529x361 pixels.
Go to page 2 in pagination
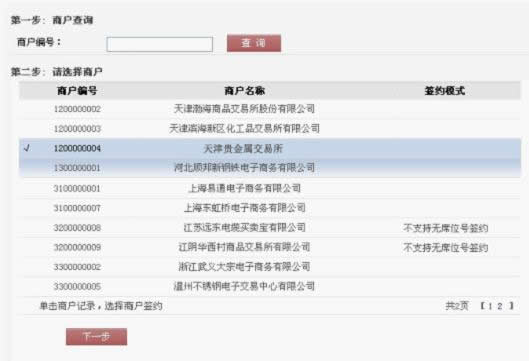[x=500, y=306]
